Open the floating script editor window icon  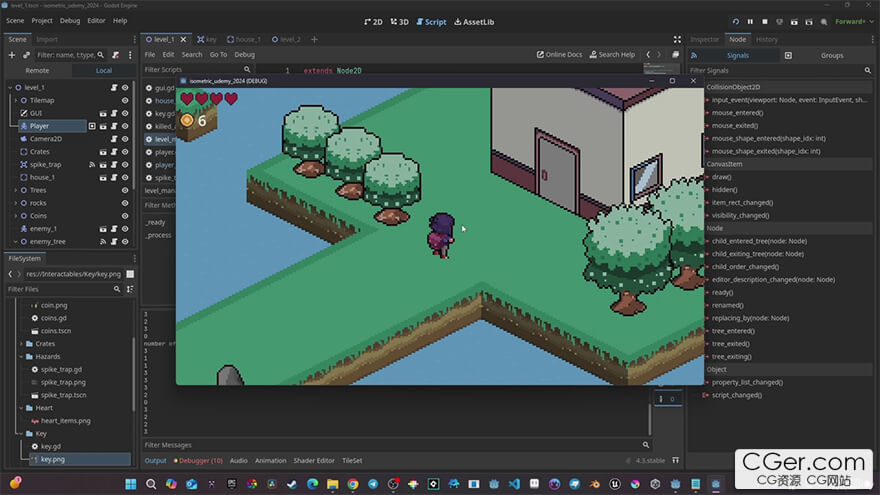point(675,54)
